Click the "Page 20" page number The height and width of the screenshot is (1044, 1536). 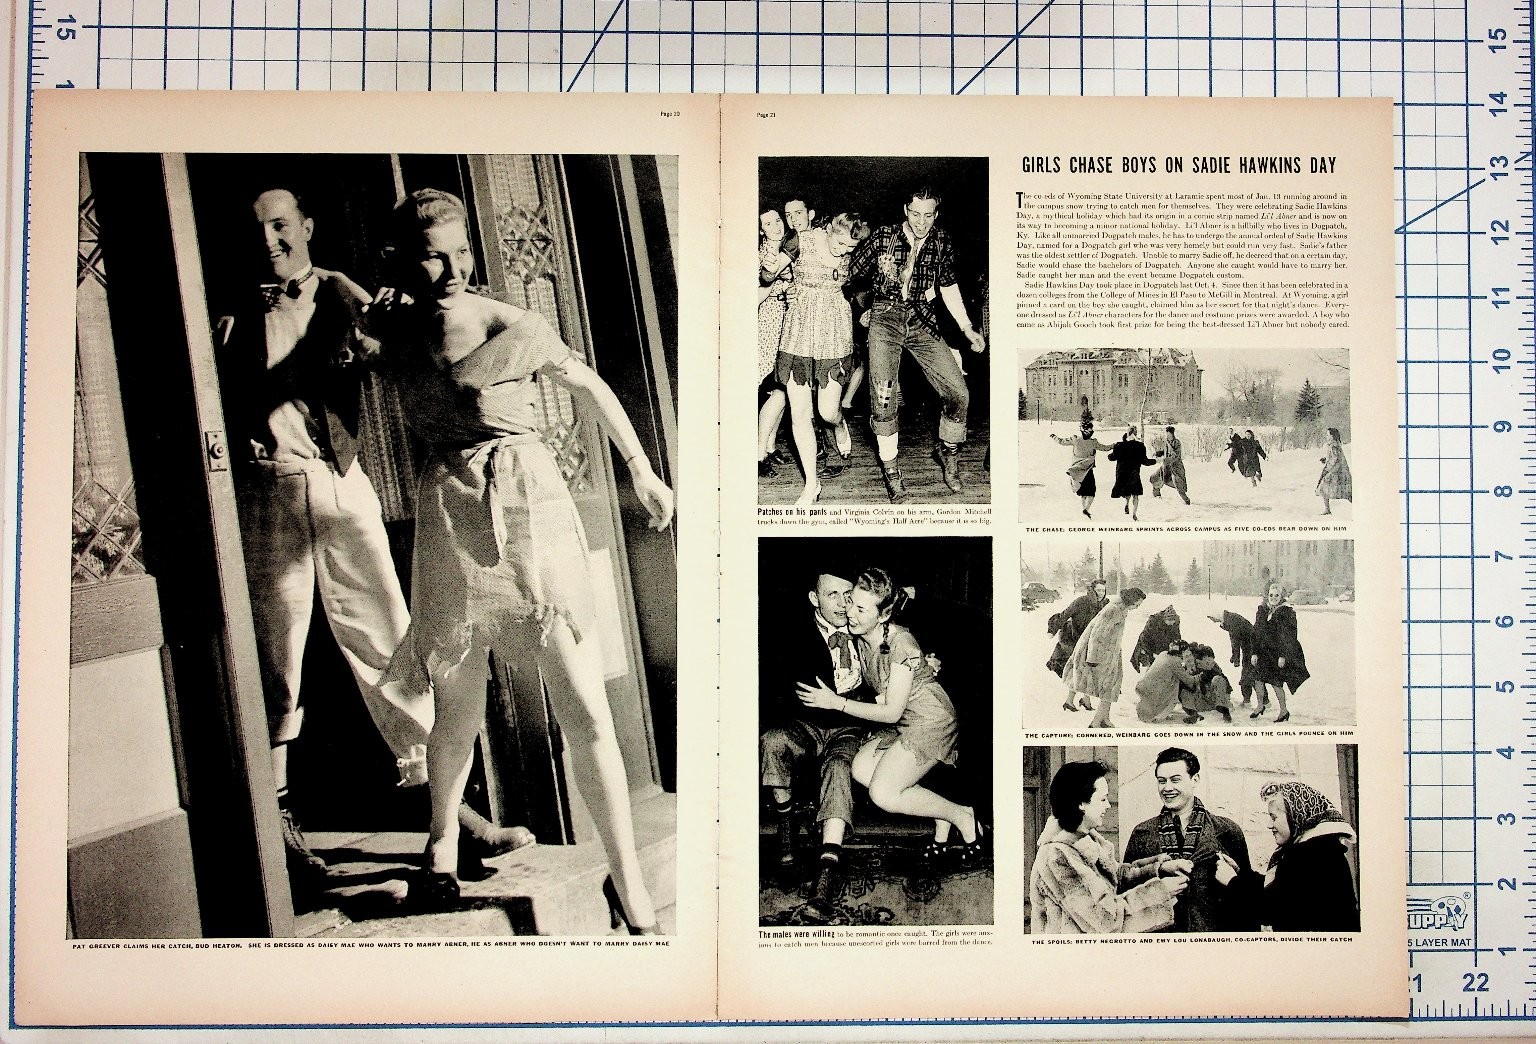[x=671, y=114]
